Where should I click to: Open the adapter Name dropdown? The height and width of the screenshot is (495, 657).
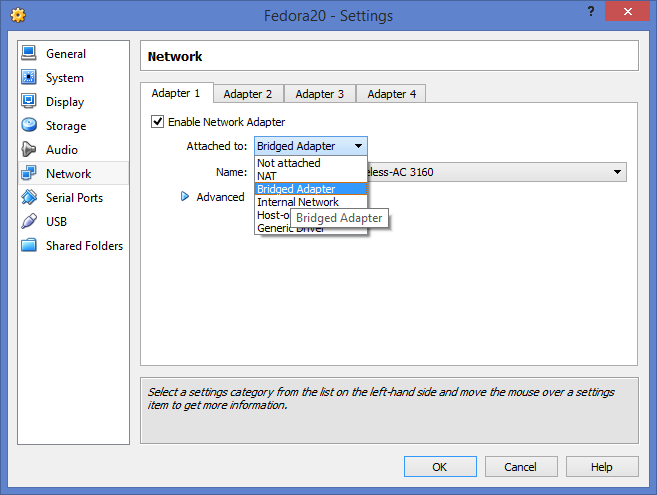point(497,172)
